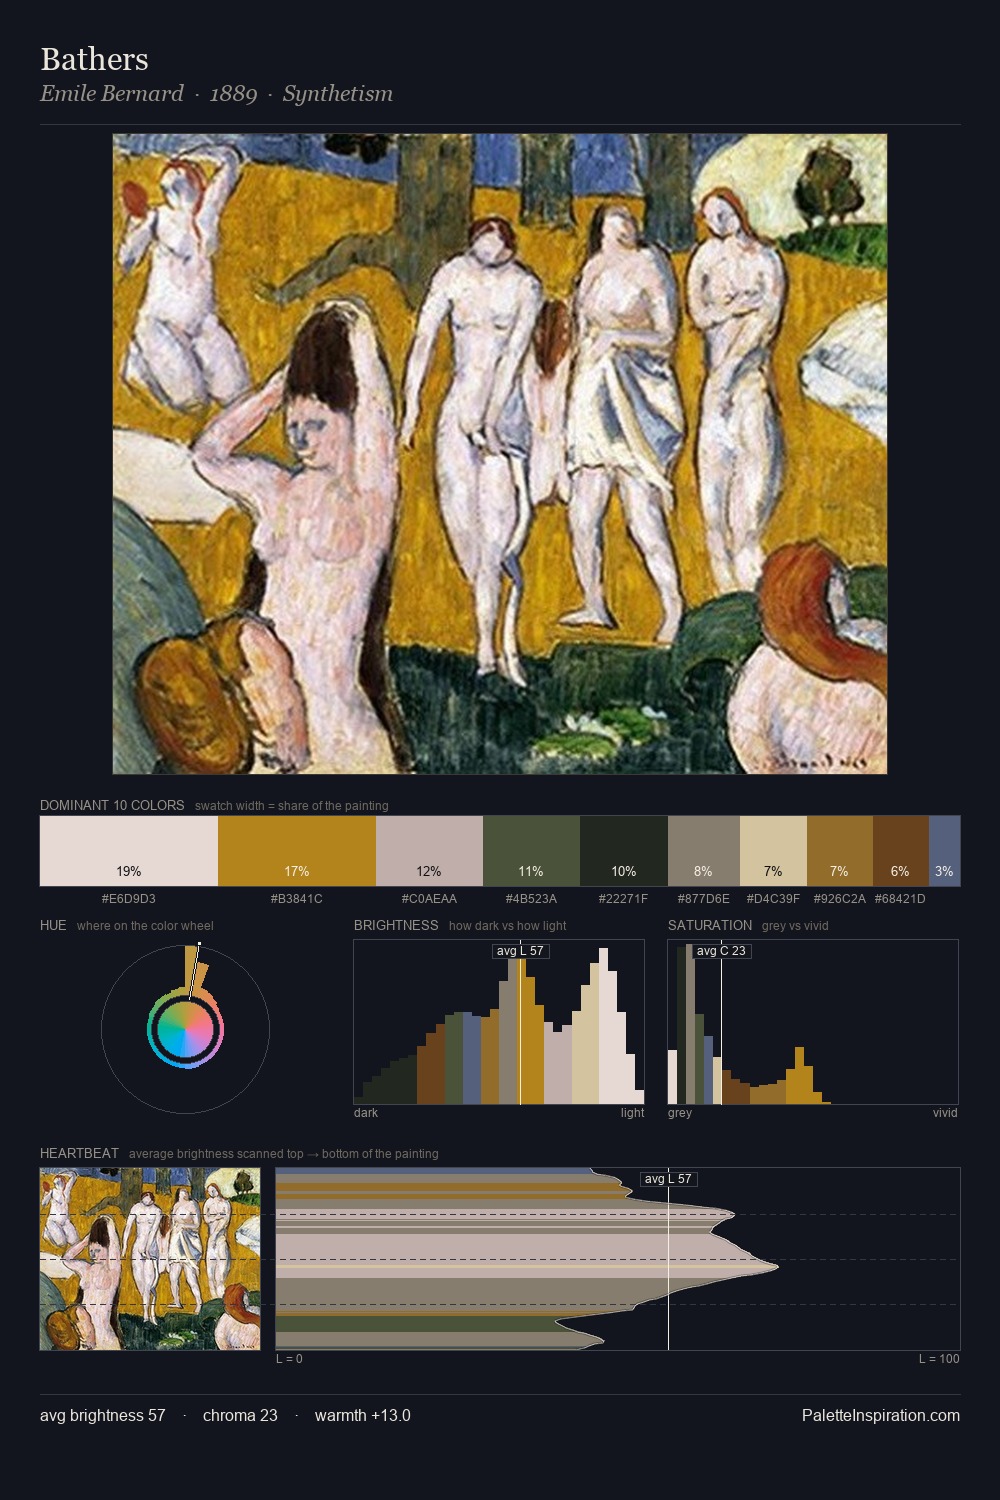Click the 'vivid' axis label
The image size is (1000, 1500).
click(x=945, y=1113)
